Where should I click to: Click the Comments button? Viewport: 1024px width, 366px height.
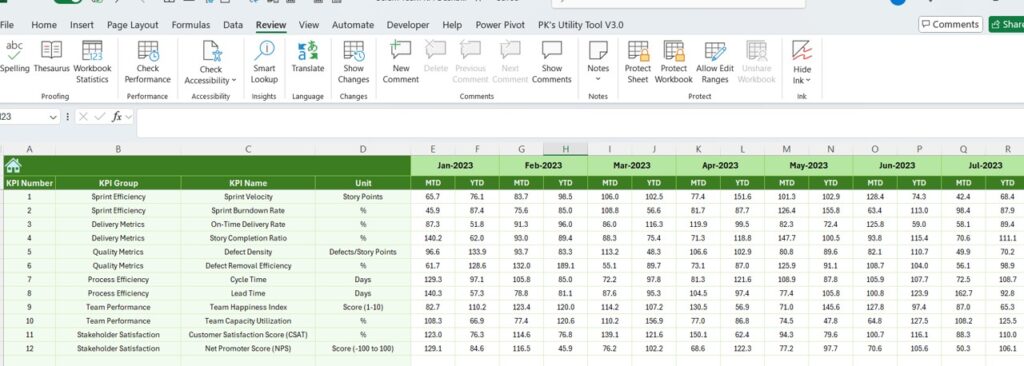[950, 24]
